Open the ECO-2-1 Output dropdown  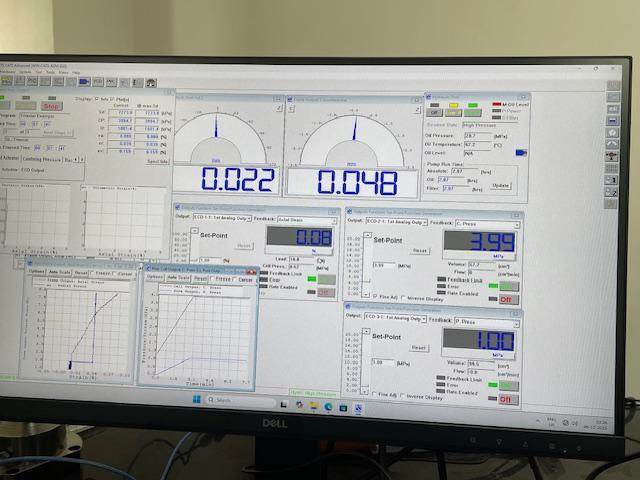tap(396, 222)
